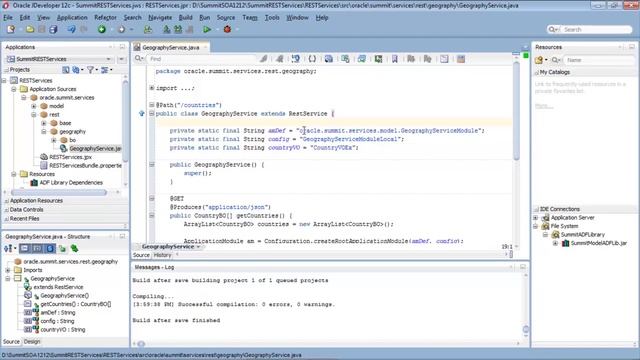Switch to Design tab in Structure panel

32,342
